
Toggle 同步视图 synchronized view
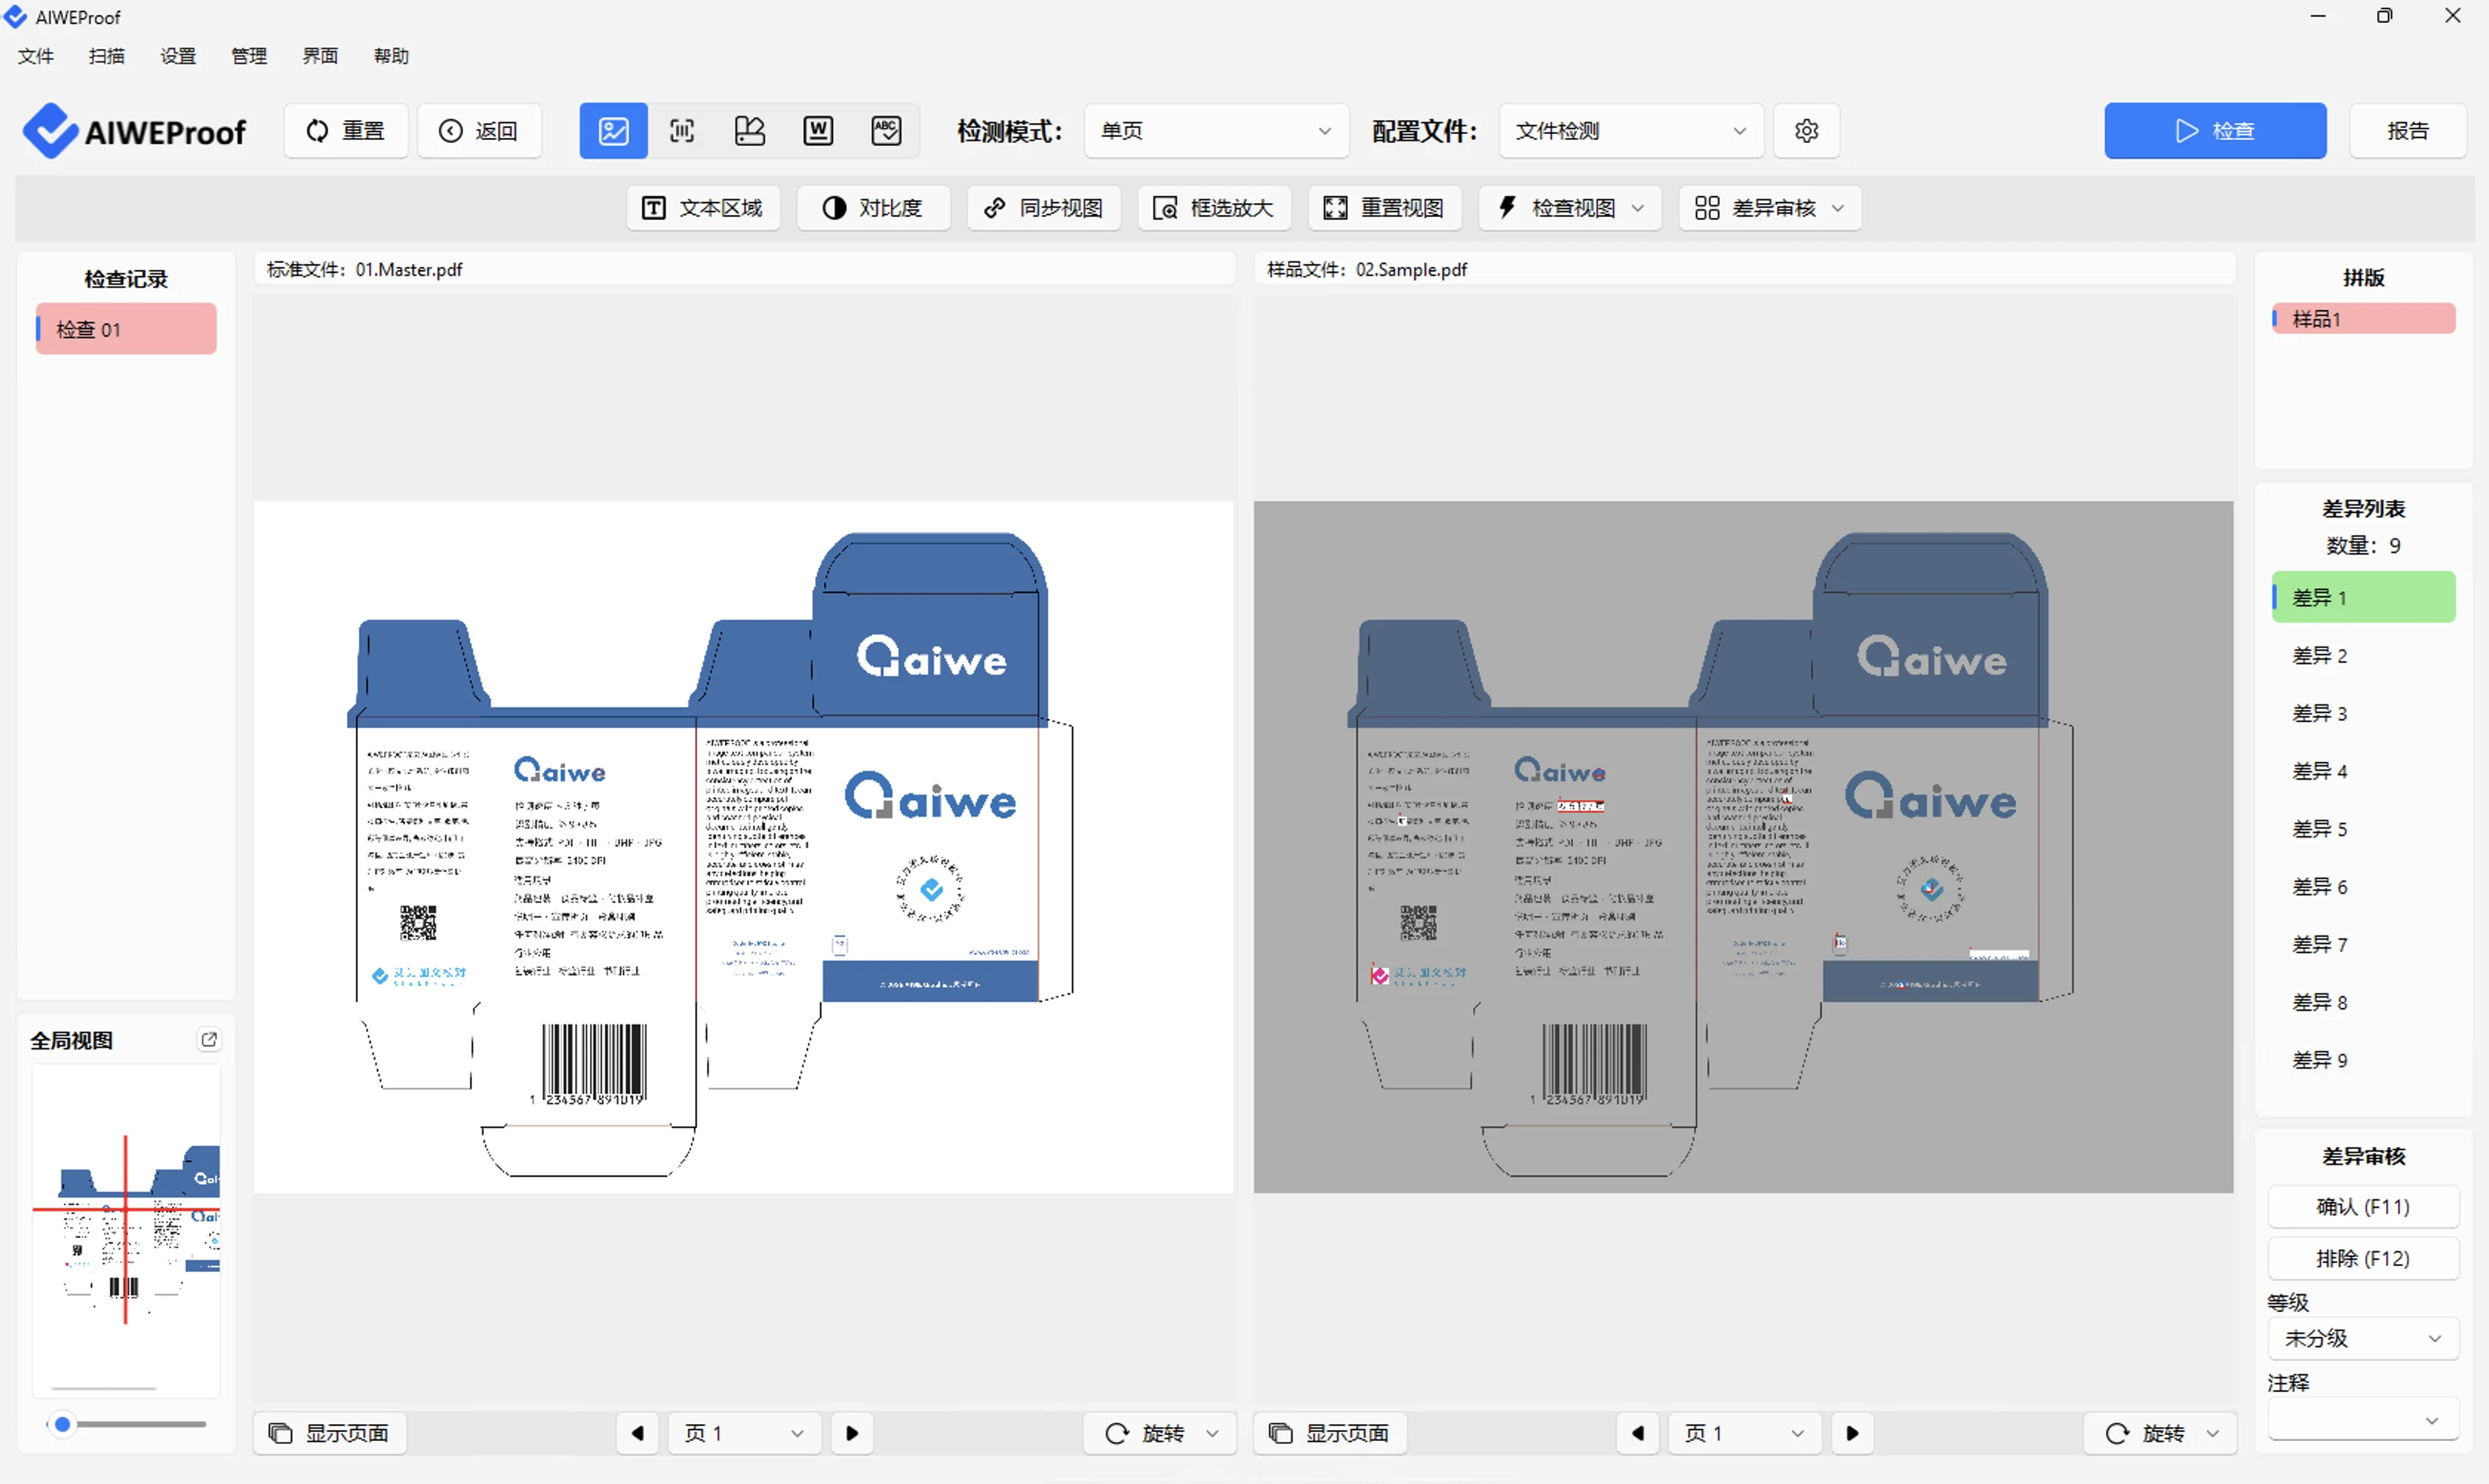tap(1044, 208)
